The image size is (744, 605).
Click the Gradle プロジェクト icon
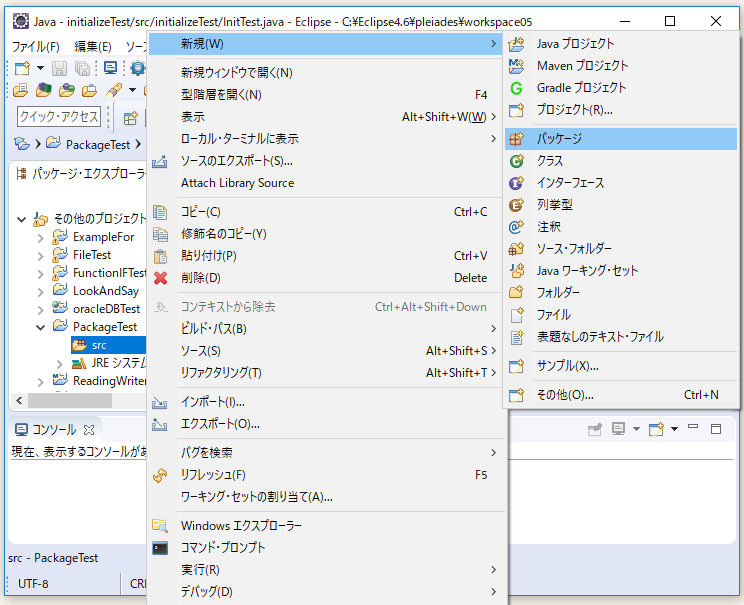(516, 88)
